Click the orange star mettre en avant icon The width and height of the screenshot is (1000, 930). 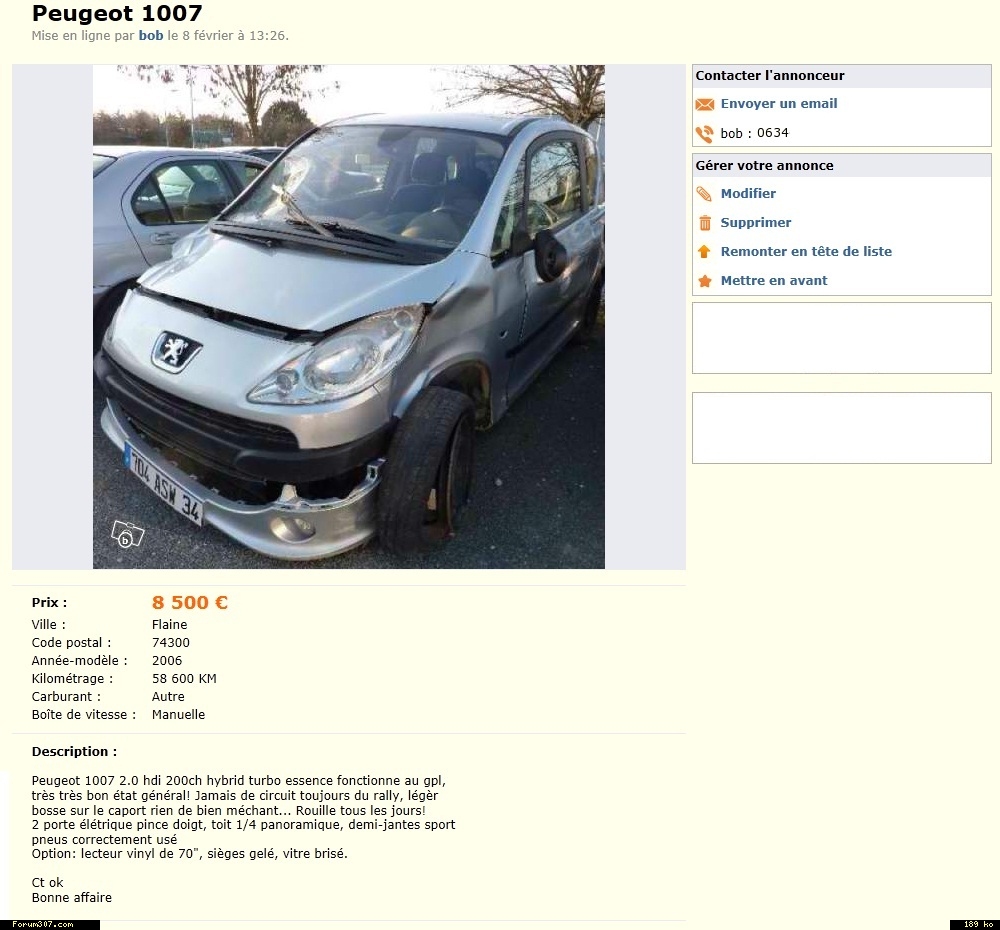pyautogui.click(x=705, y=281)
